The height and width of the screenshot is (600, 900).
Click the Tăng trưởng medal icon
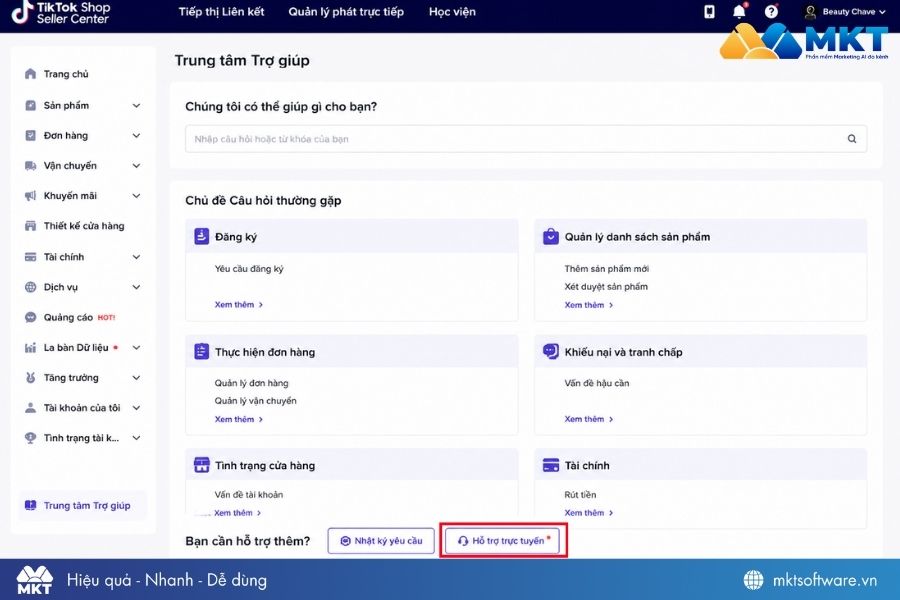click(30, 378)
